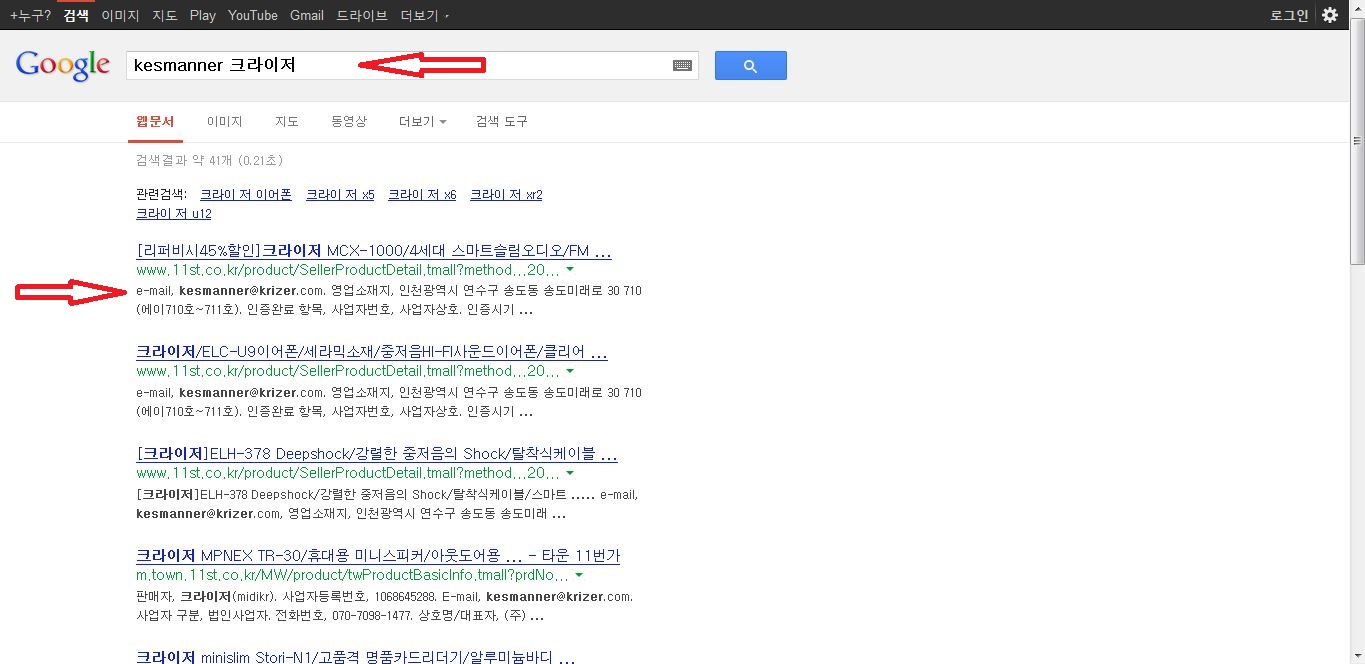Click the 로그인 sign-in button
Screen dimensions: 1365x664
point(1289,15)
